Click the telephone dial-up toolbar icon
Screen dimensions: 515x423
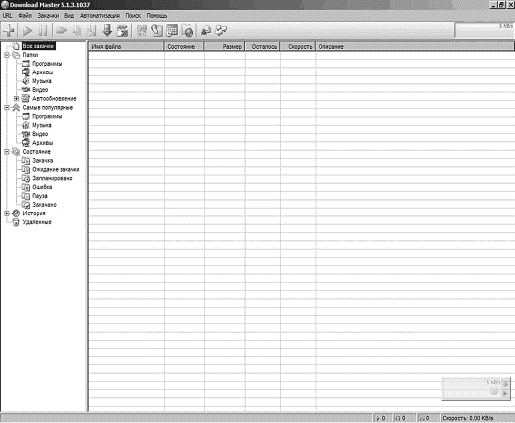[x=157, y=30]
